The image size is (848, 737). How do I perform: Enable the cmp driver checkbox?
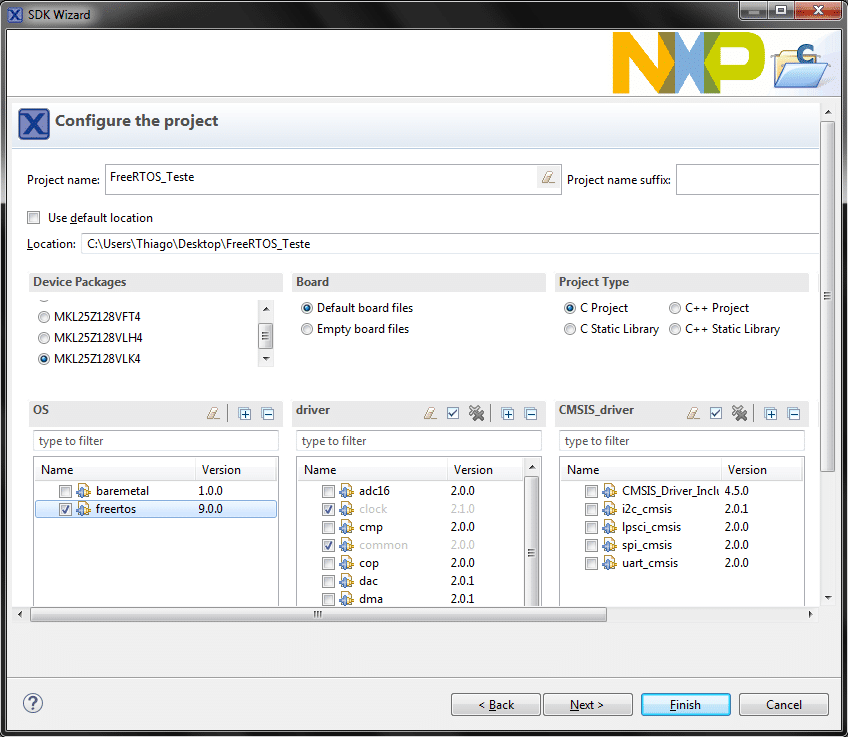click(x=328, y=527)
